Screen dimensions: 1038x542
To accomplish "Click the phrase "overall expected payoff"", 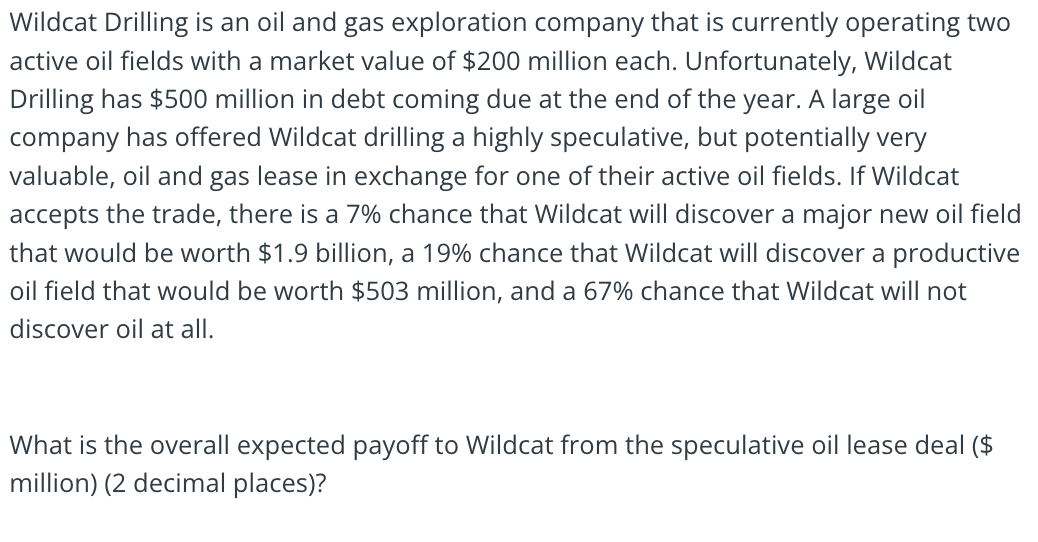I will pos(287,445).
